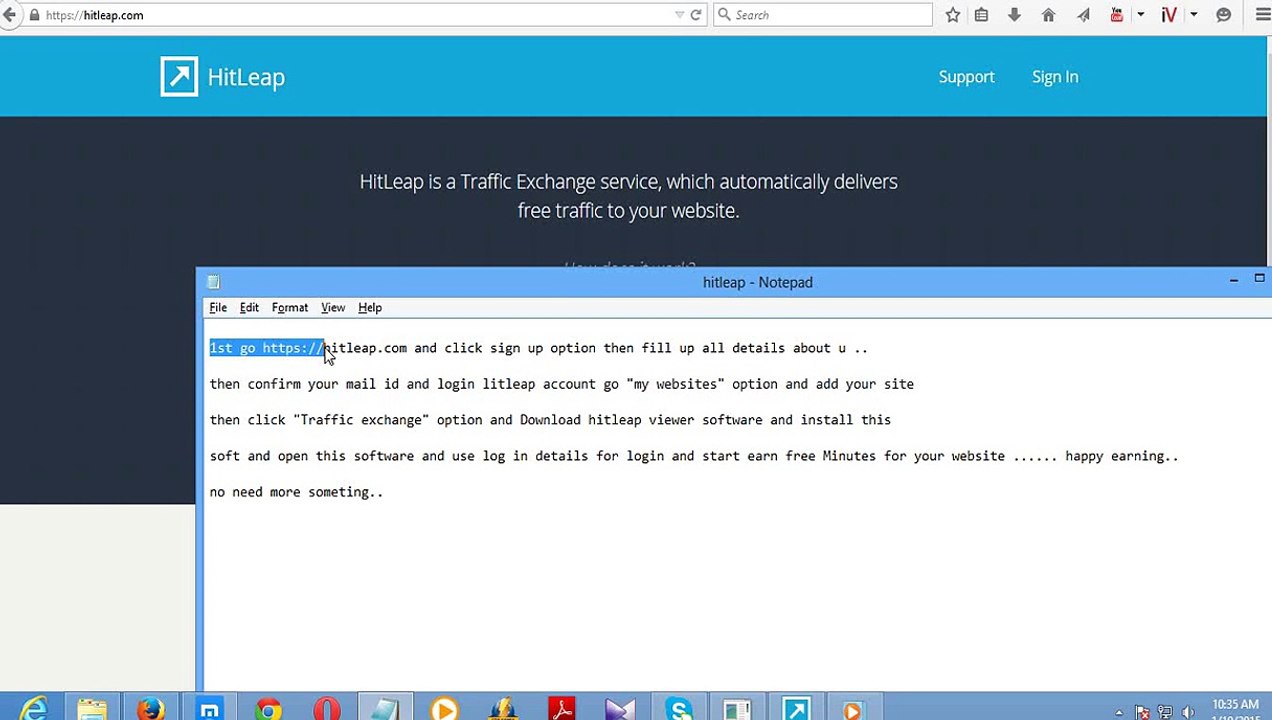
Task: Switch to Firefox on the taskbar
Action: tap(150, 708)
